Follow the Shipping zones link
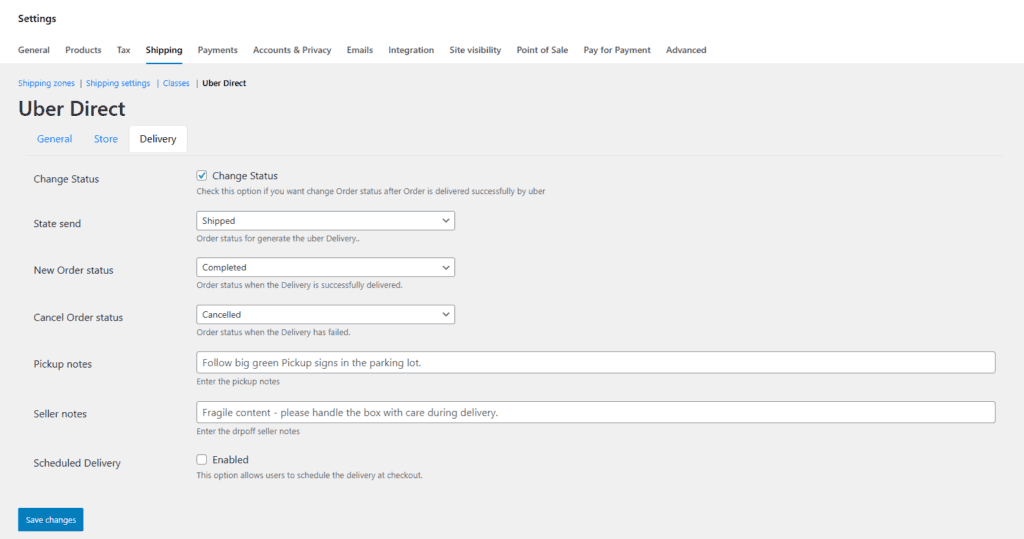The image size is (1024, 539). click(x=46, y=83)
